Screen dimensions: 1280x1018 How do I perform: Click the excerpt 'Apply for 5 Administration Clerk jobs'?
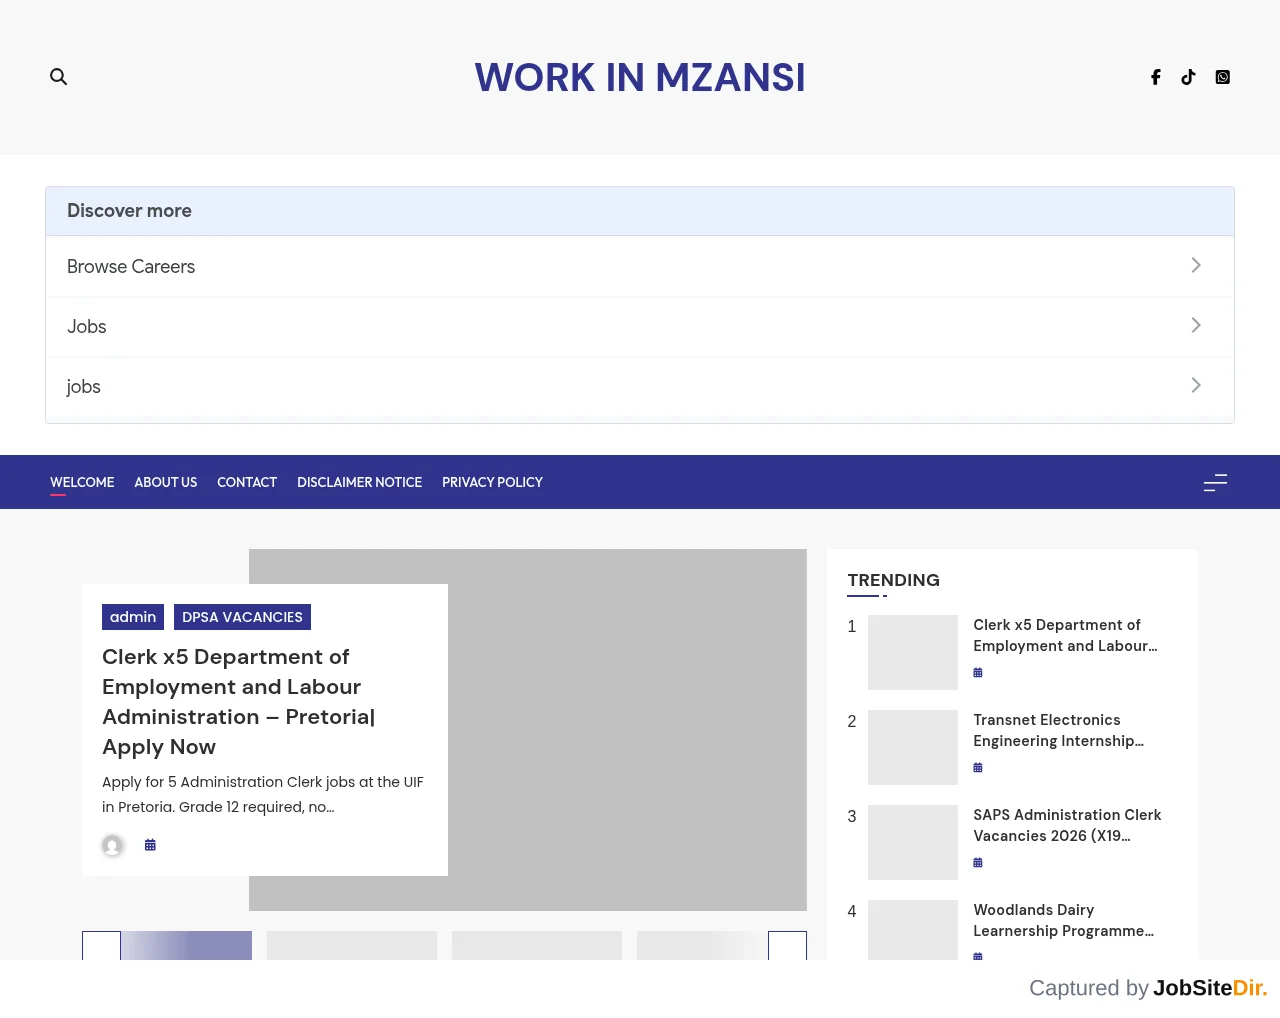pos(263,794)
